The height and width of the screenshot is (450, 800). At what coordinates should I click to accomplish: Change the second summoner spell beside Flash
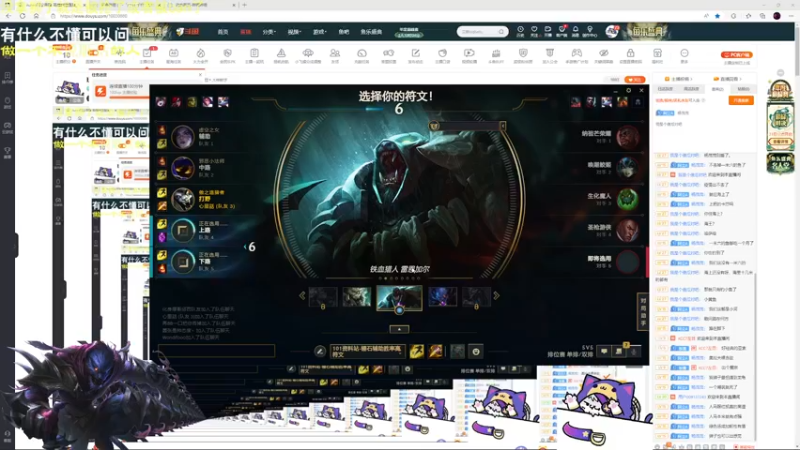pos(435,351)
